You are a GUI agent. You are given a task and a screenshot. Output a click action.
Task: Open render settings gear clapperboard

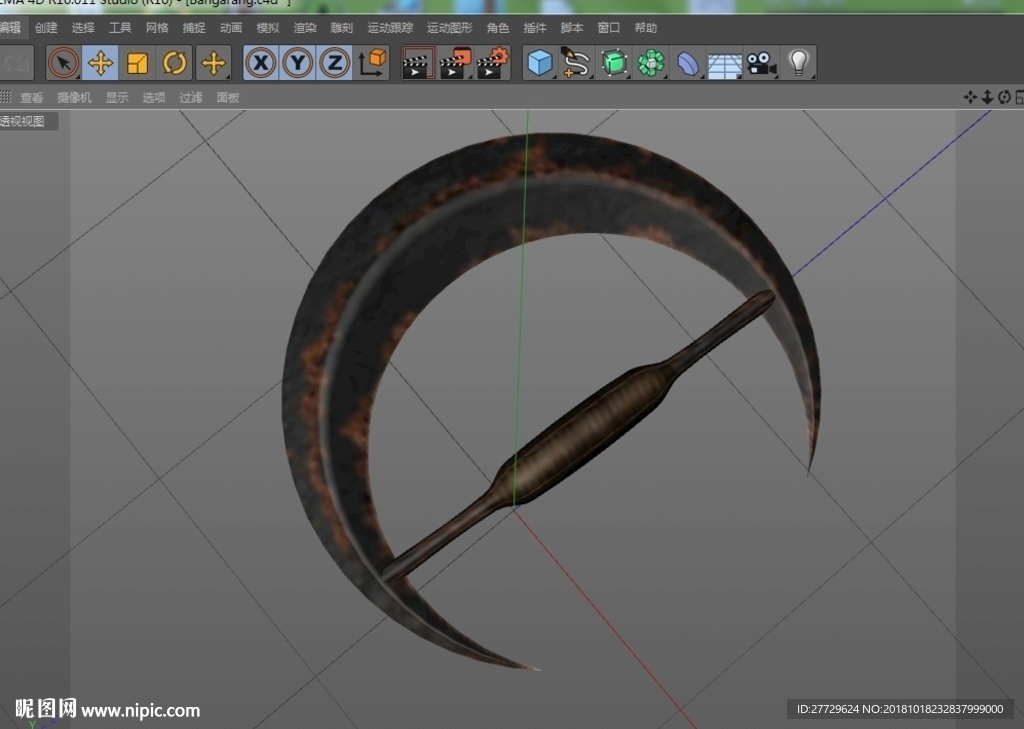click(x=492, y=63)
